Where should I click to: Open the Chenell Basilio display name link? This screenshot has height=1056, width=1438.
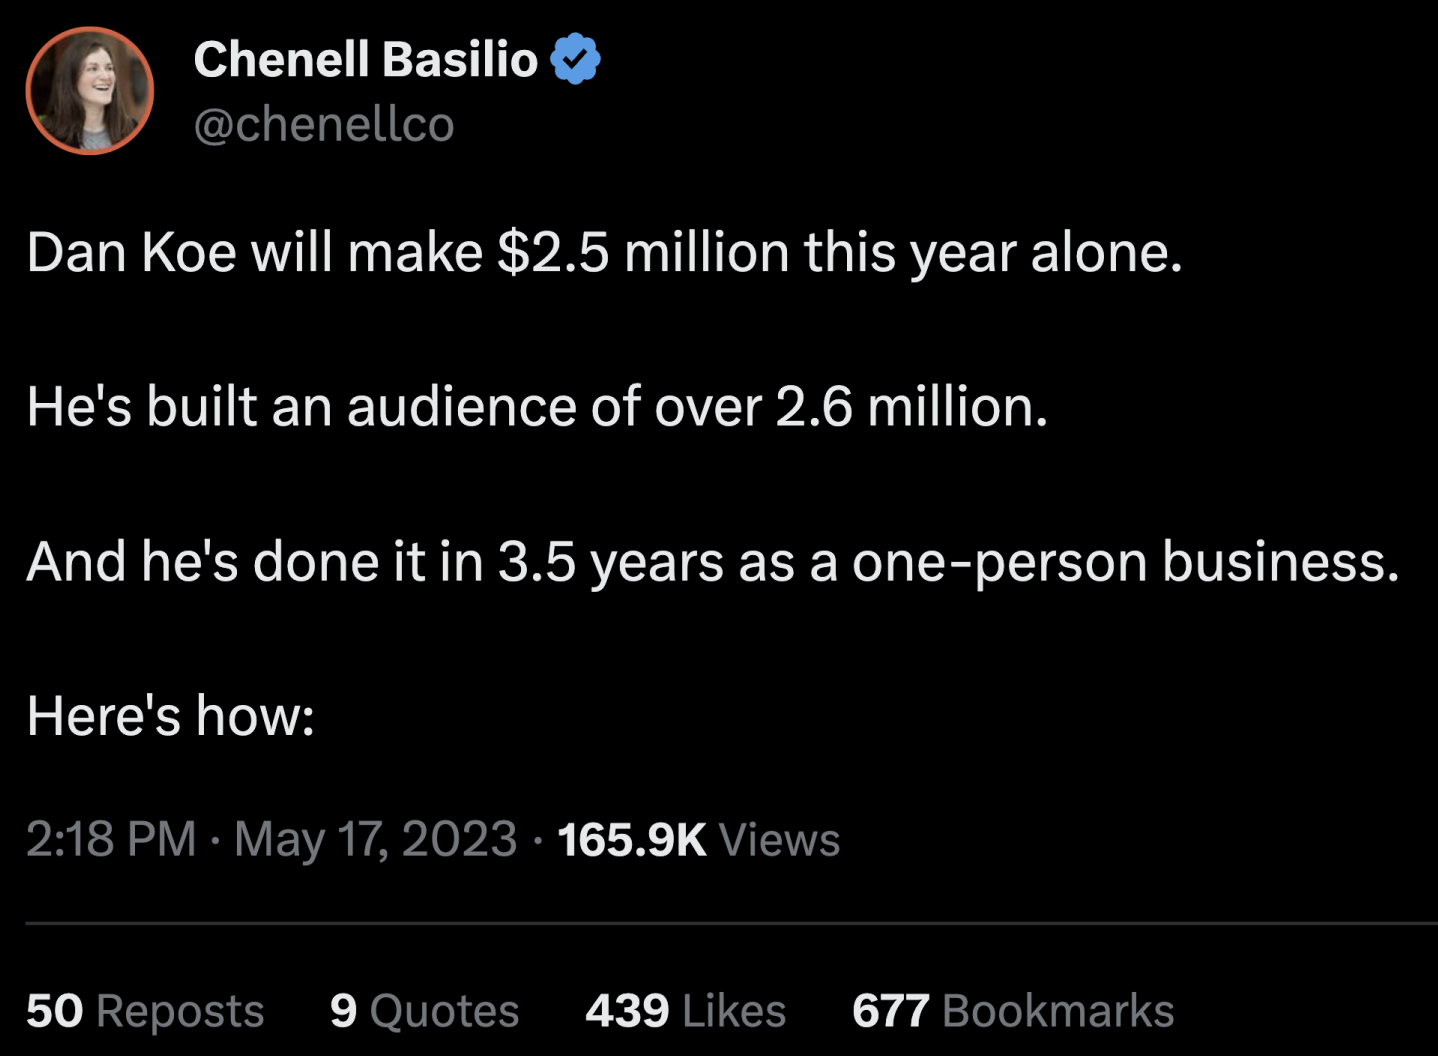pos(365,59)
